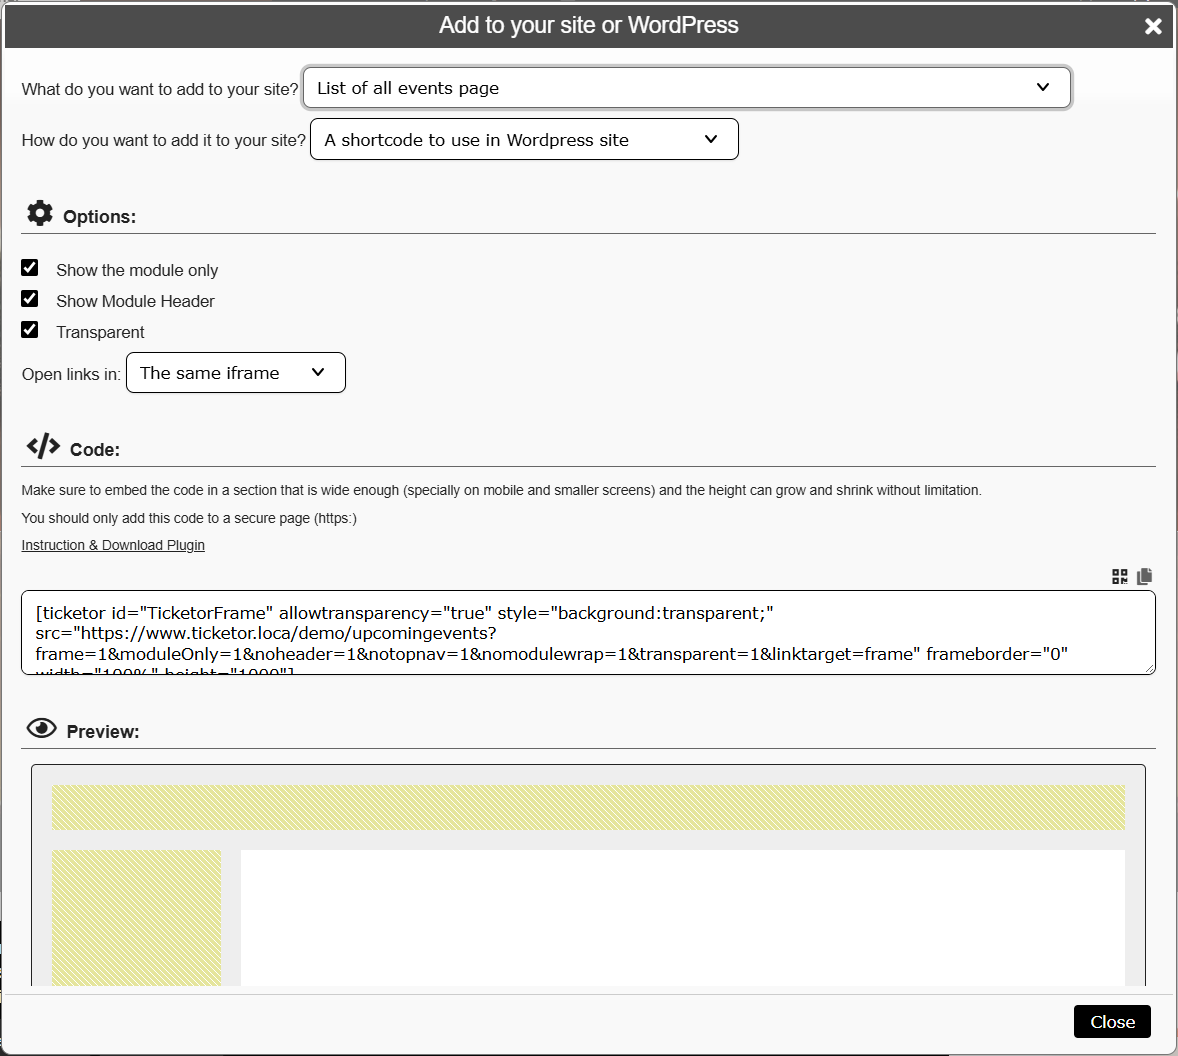This screenshot has height=1056, width=1178.
Task: Expand the 'The same iframe' links dropdown
Action: point(236,373)
